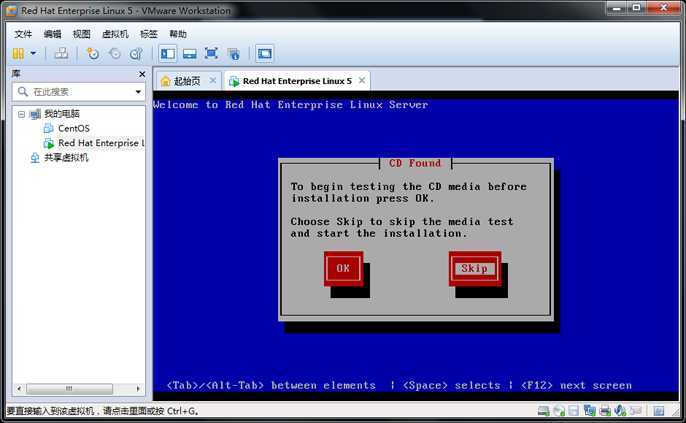Open the 文件 menu
Viewport: 686px width, 423px height.
tap(23, 34)
